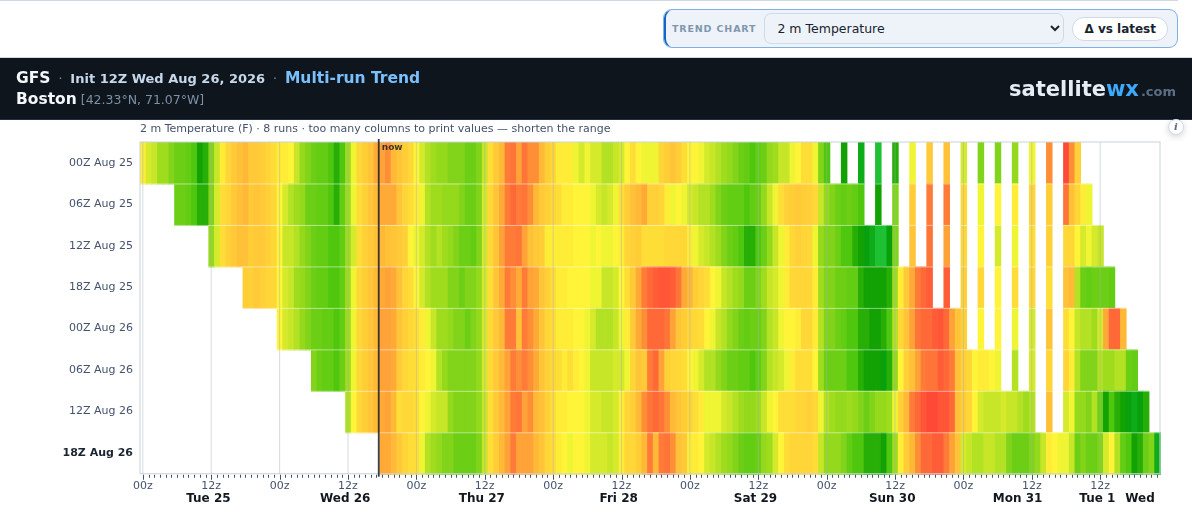Click the Sat 29 axis date label

click(755, 498)
